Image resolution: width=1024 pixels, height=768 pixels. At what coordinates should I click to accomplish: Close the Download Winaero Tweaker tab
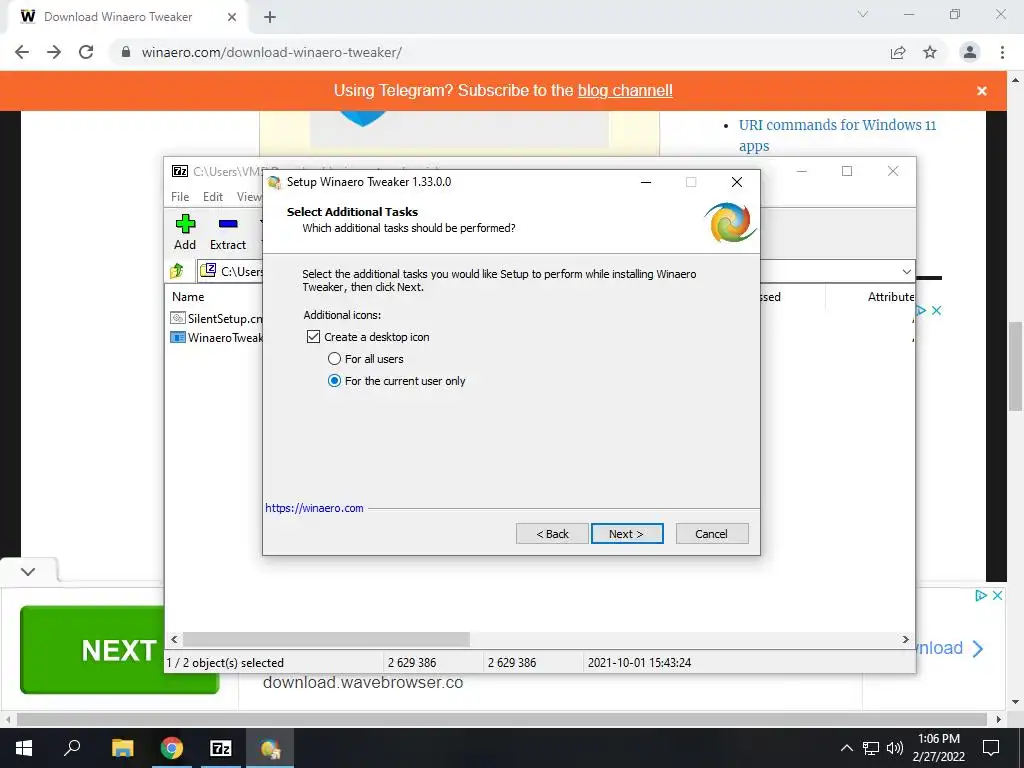click(232, 17)
